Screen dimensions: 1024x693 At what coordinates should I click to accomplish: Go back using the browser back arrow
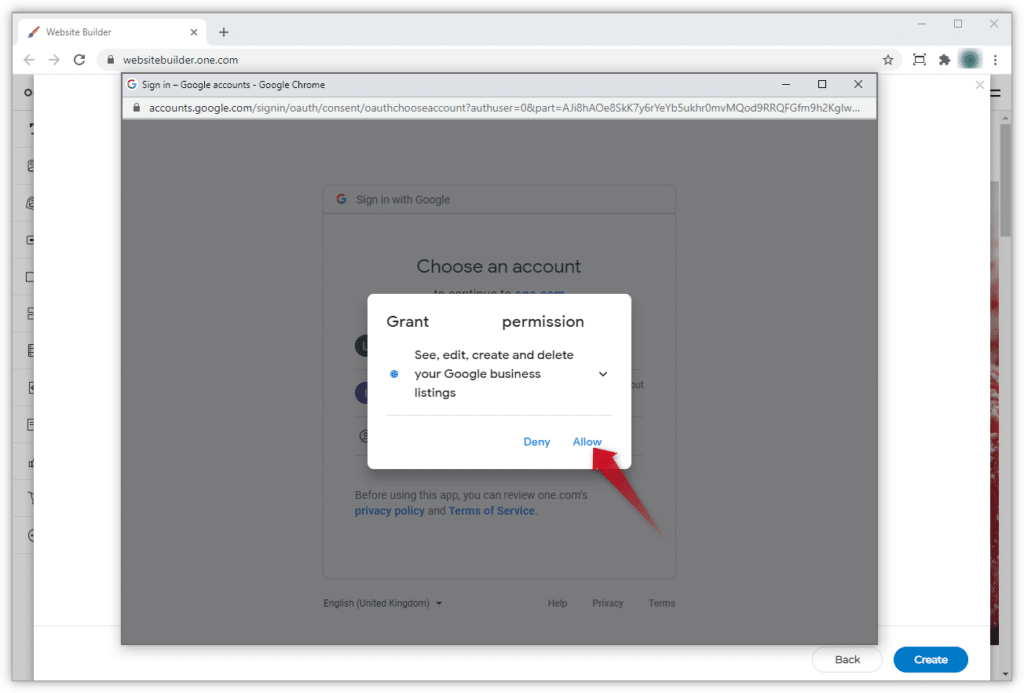click(x=29, y=60)
